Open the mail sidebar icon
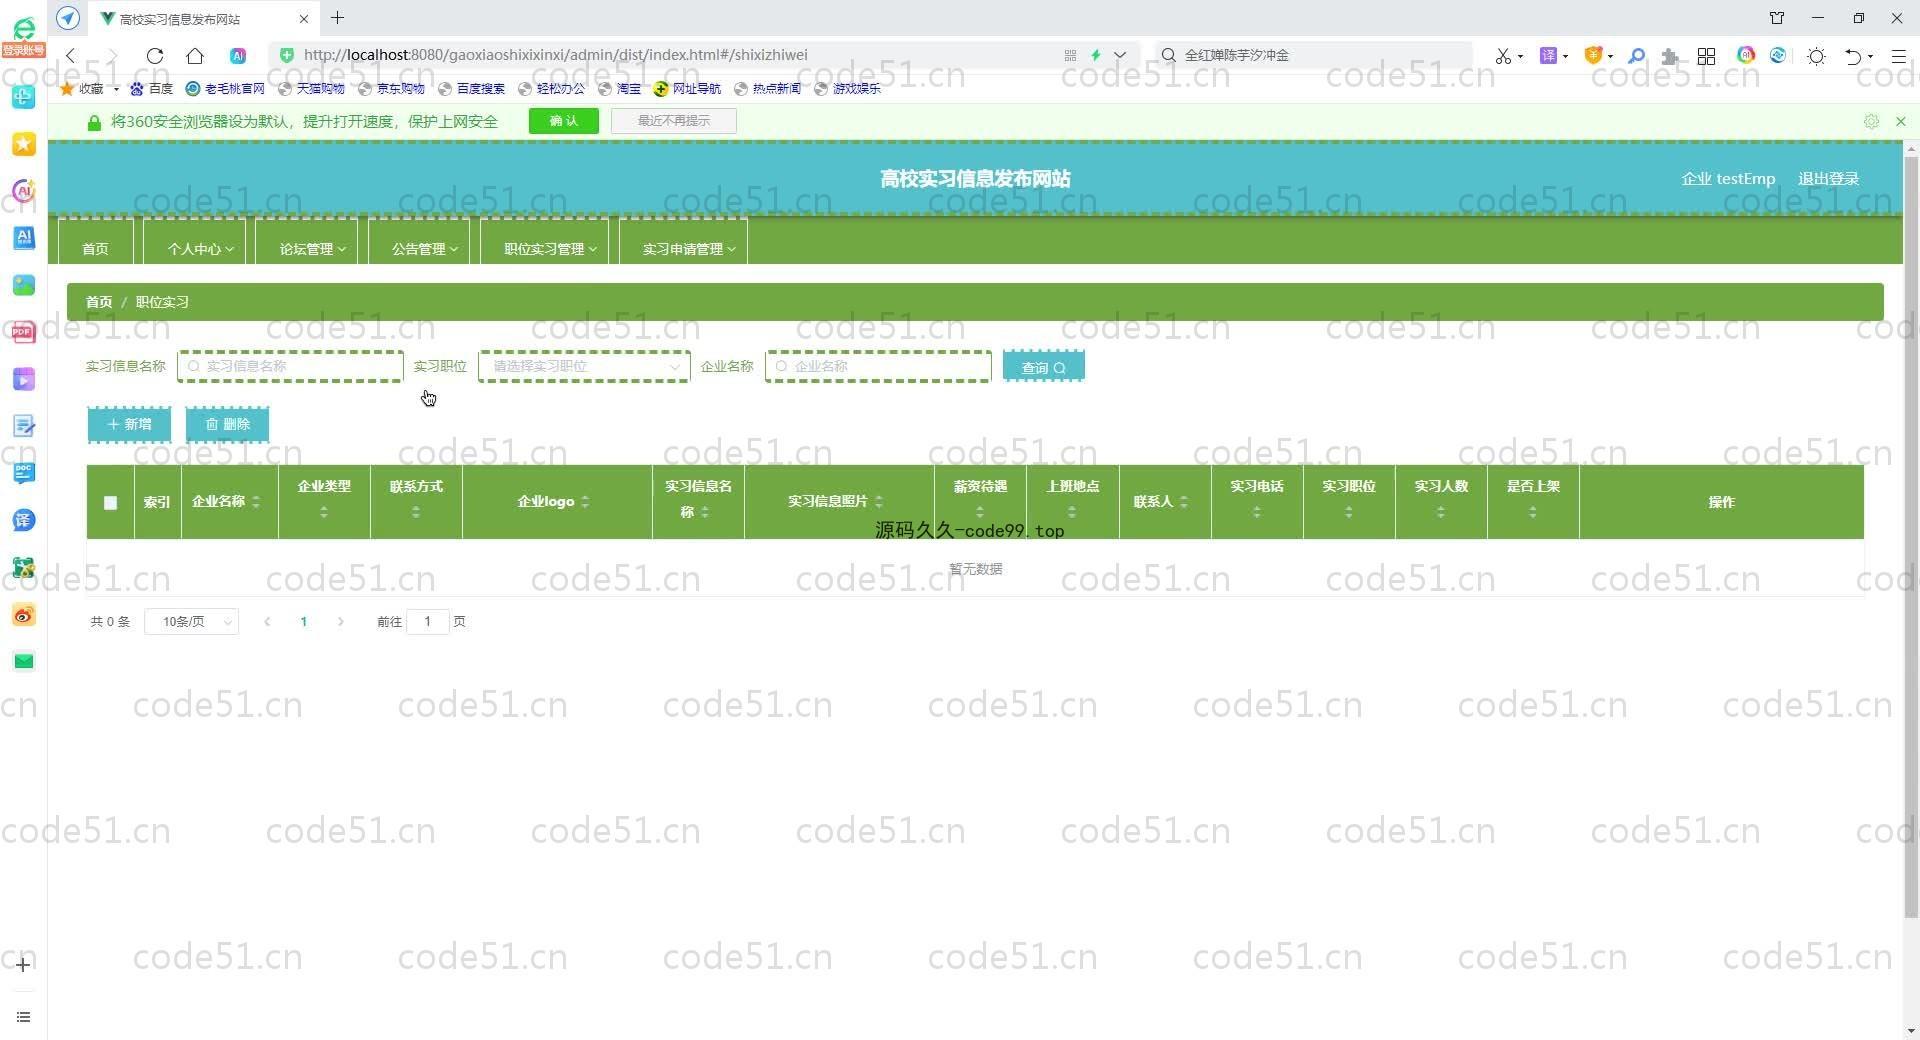Image resolution: width=1920 pixels, height=1040 pixels. coord(24,661)
